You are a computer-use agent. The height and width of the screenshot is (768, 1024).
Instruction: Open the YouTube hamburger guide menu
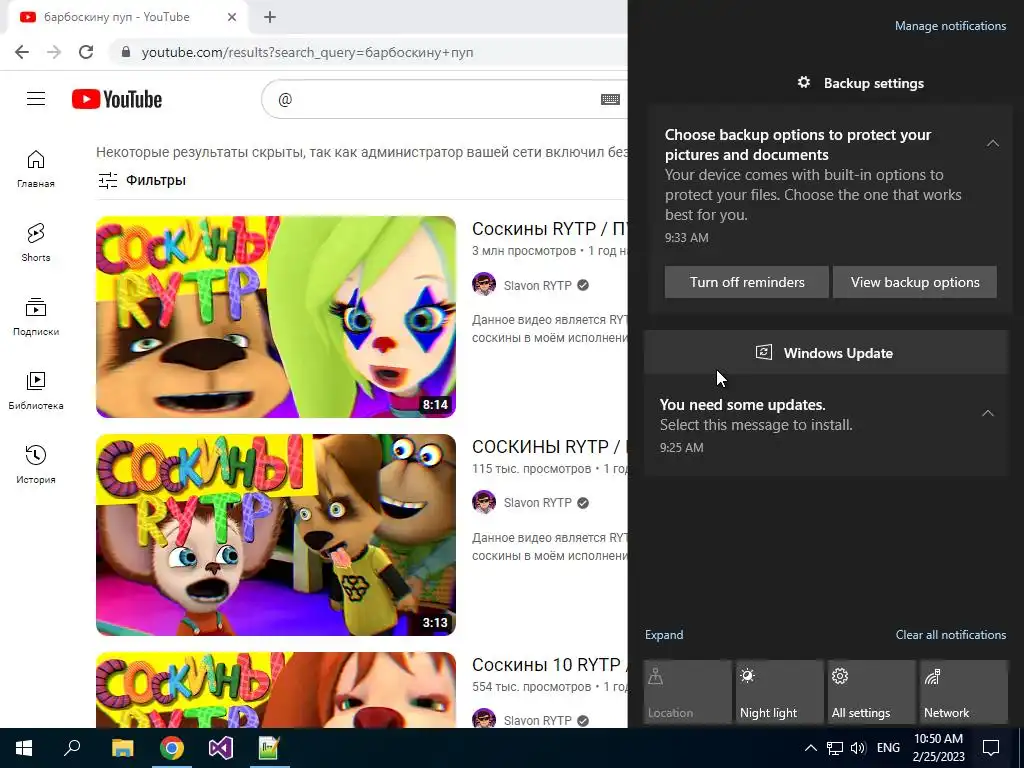(36, 99)
